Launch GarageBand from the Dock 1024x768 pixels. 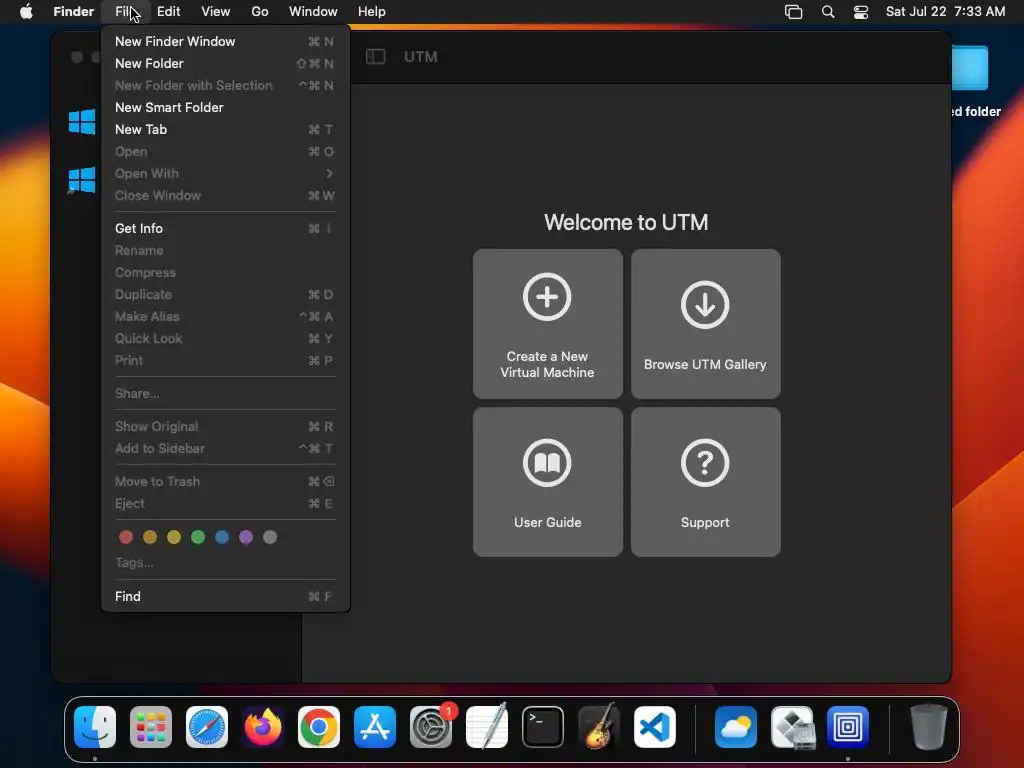[599, 727]
